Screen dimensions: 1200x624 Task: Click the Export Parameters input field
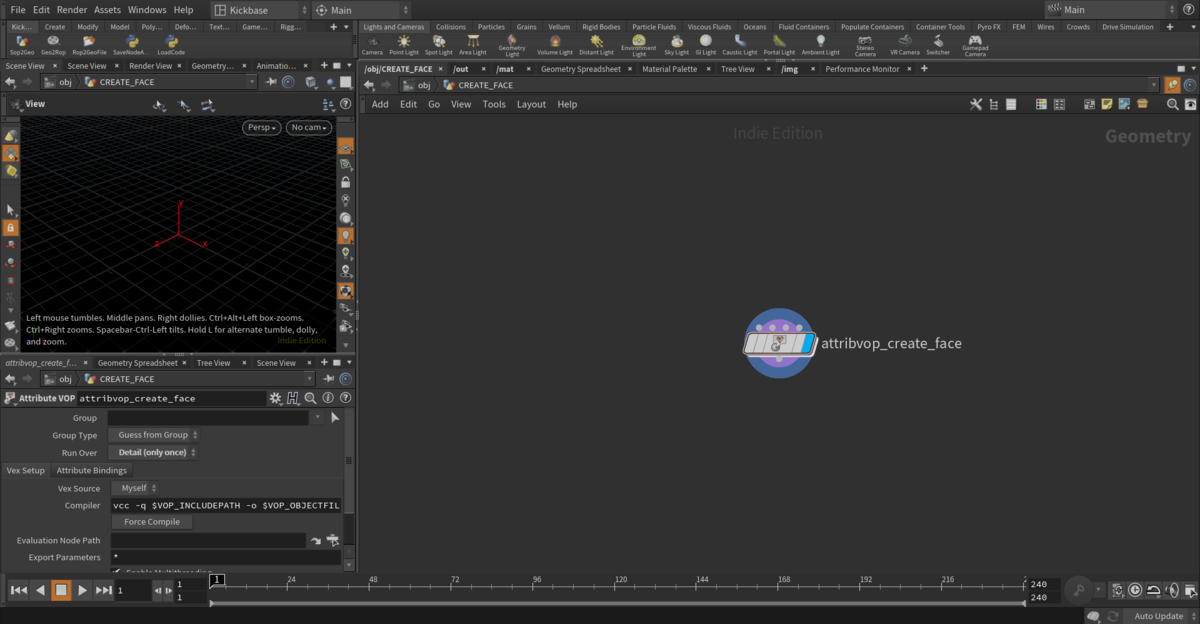(x=226, y=557)
